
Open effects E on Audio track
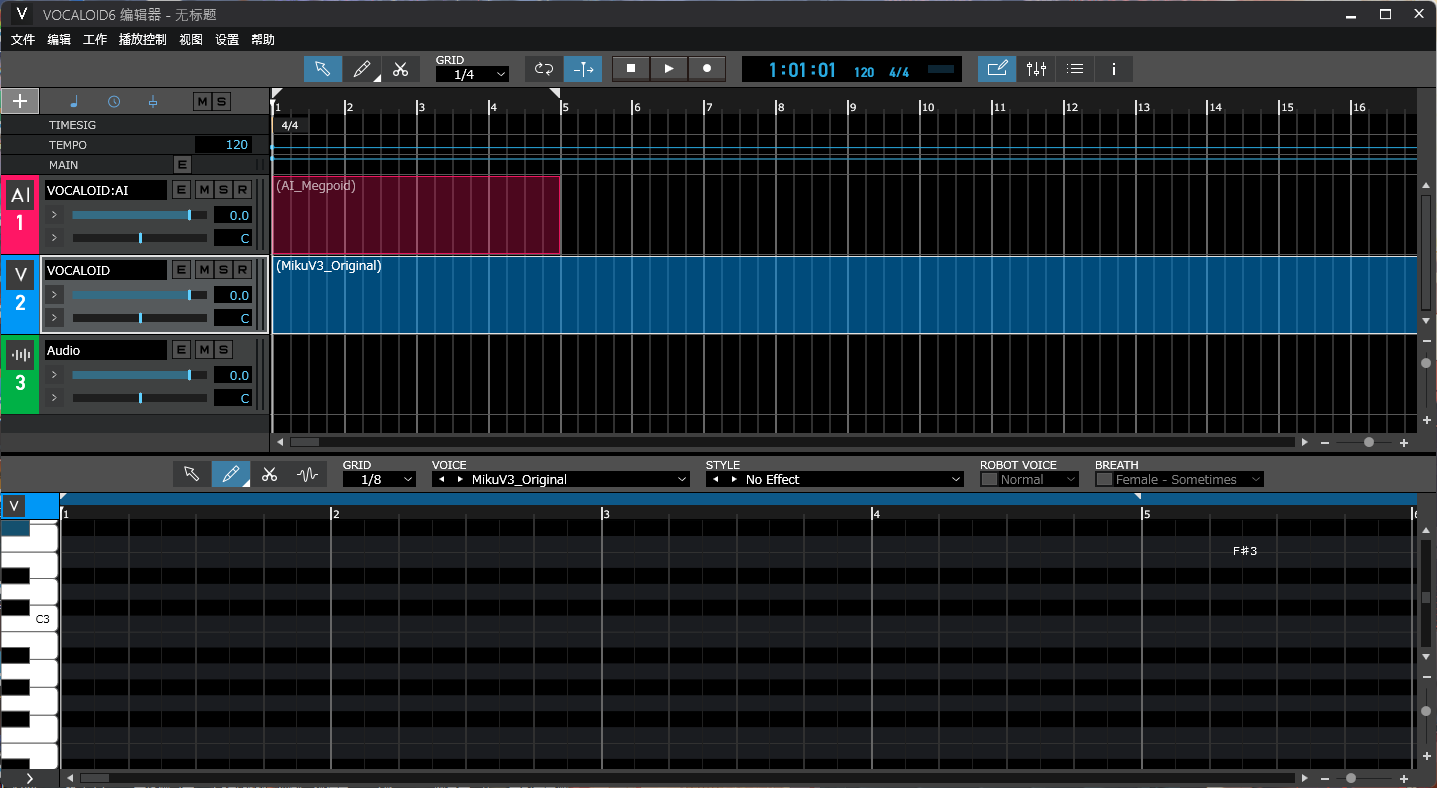point(181,349)
